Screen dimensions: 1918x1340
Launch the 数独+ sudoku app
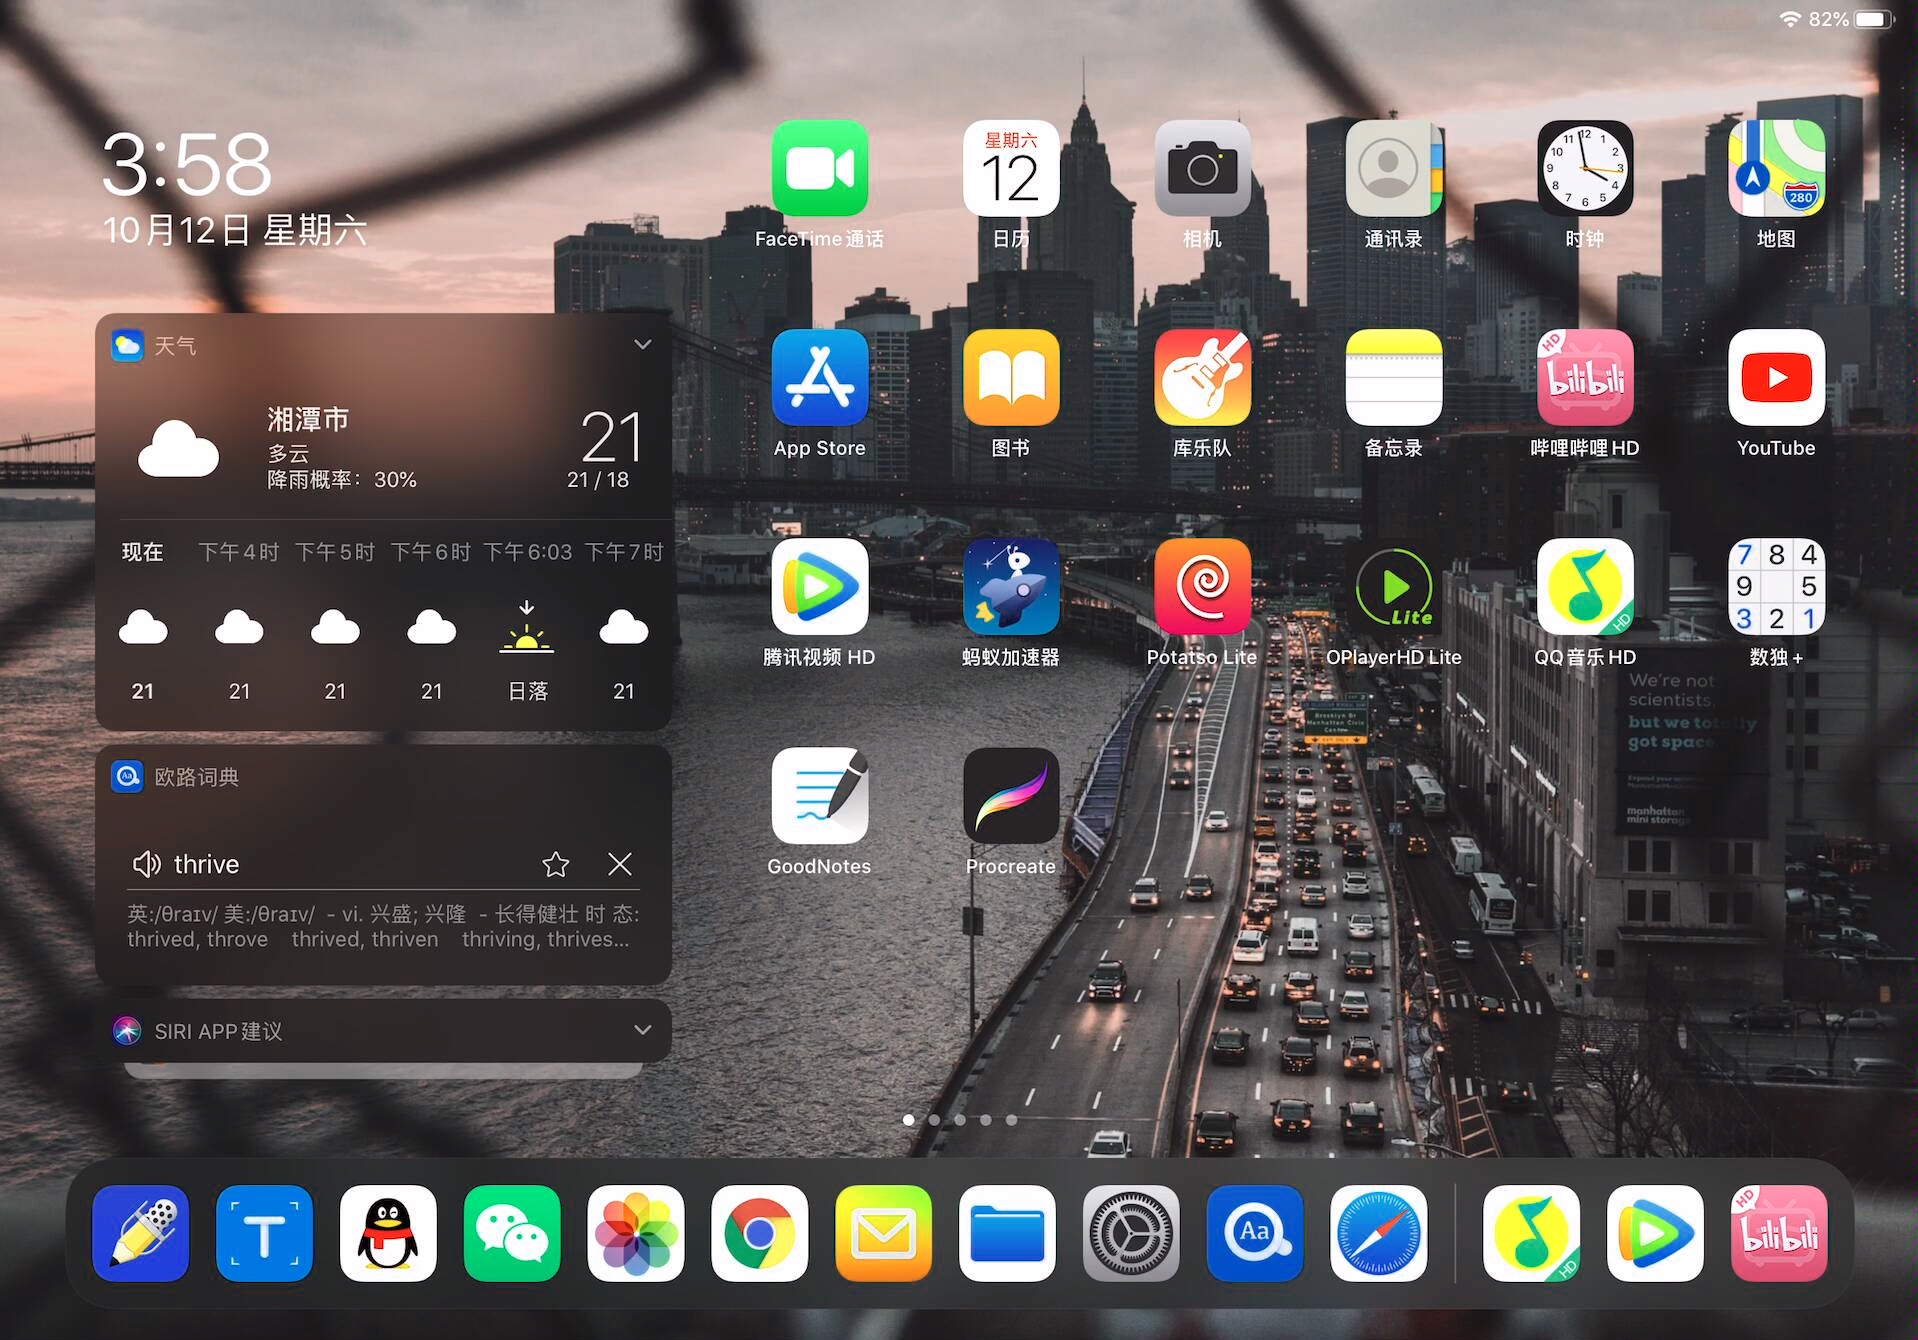point(1776,587)
